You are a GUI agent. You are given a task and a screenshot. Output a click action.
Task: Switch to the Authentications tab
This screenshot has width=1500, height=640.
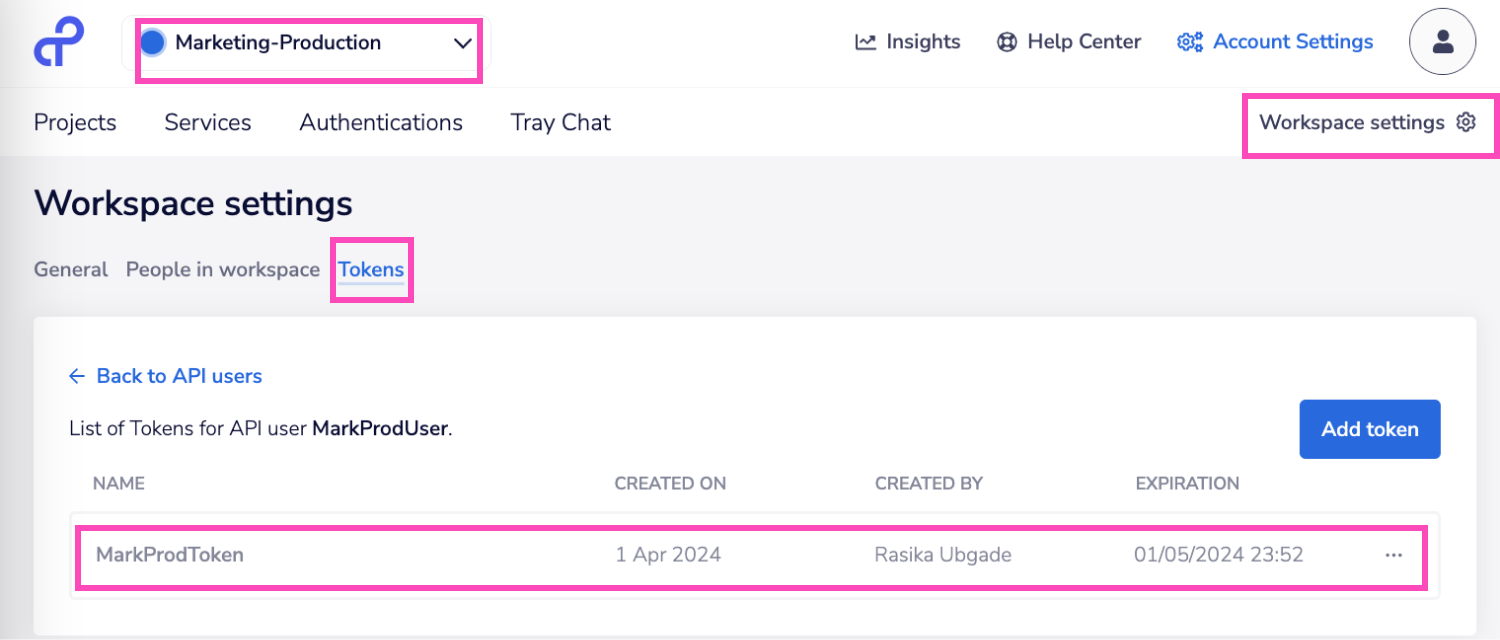(x=381, y=122)
